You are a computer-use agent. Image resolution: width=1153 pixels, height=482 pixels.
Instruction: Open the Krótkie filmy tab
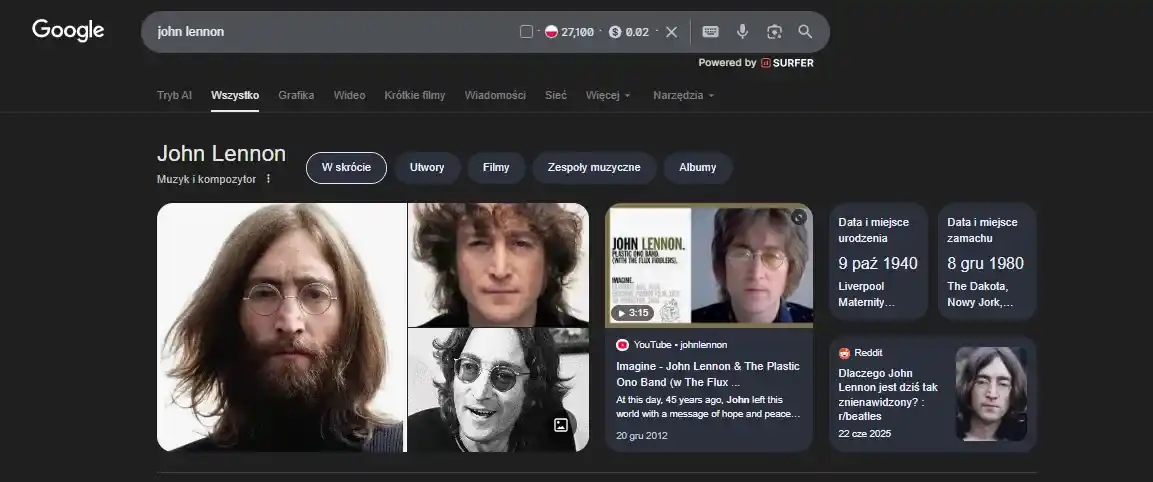[415, 95]
